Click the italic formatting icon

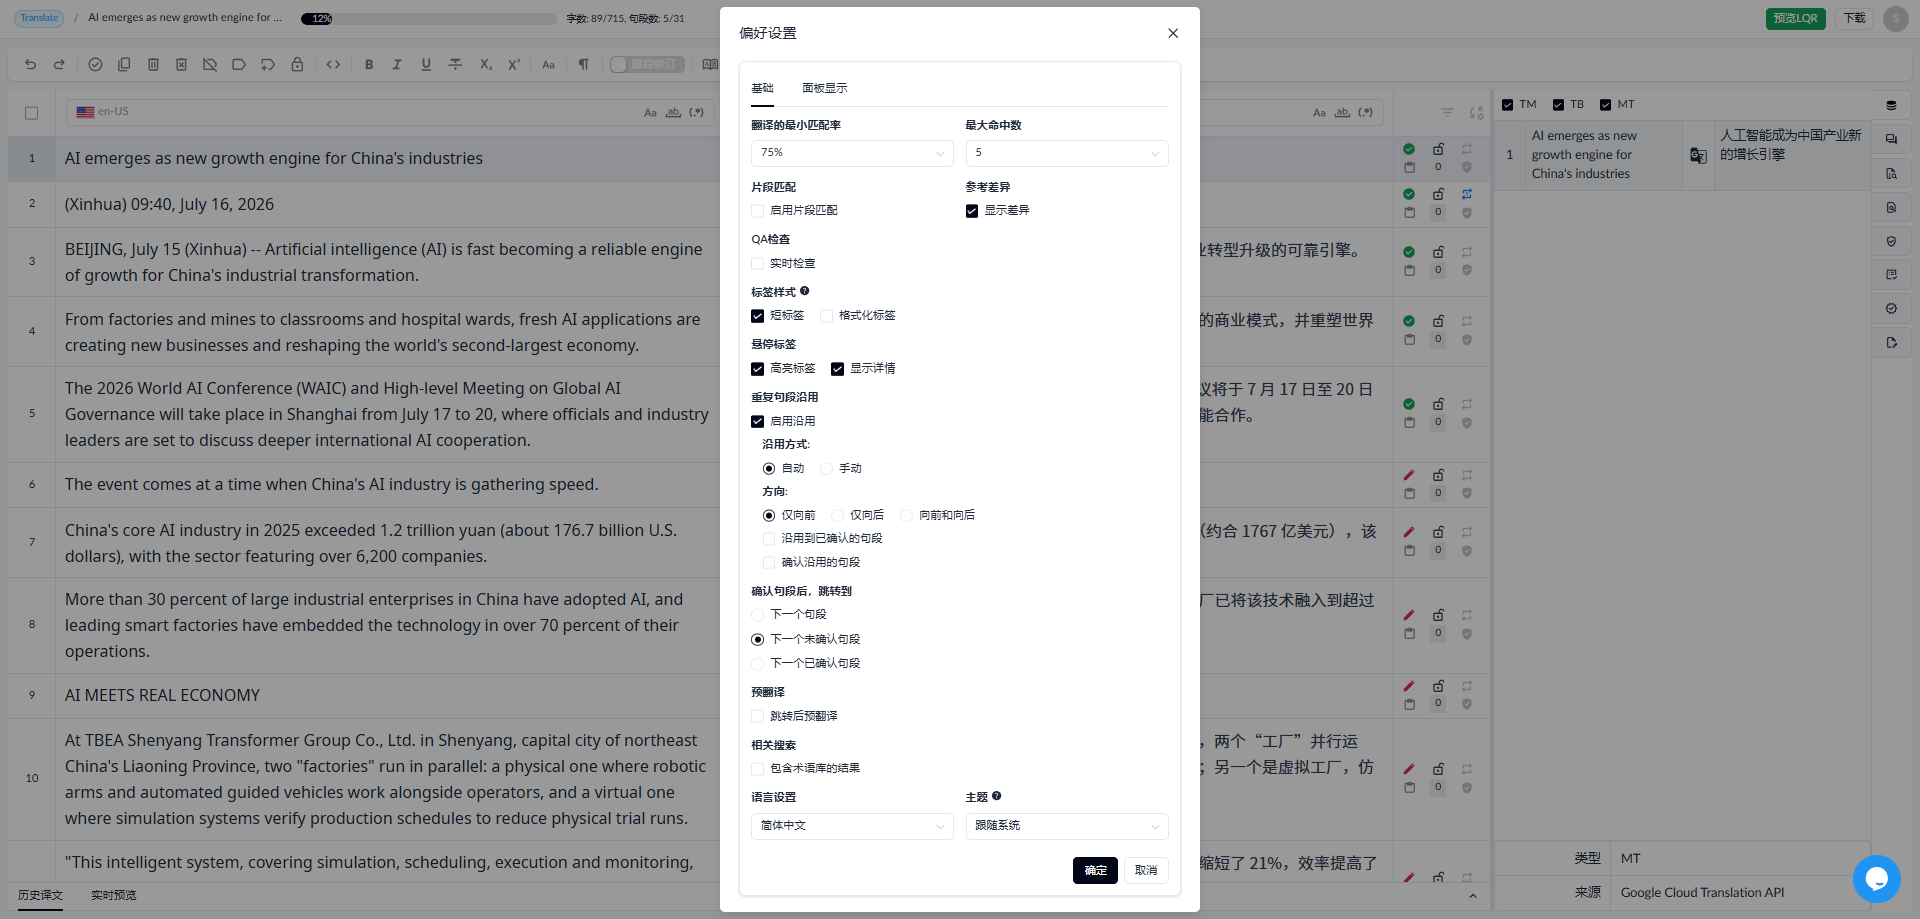click(397, 64)
